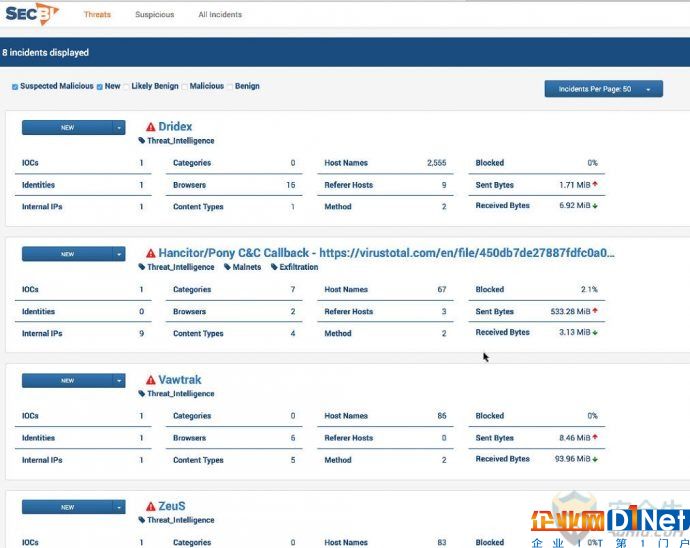Switch to the Threats tab
690x548 pixels.
point(97,15)
